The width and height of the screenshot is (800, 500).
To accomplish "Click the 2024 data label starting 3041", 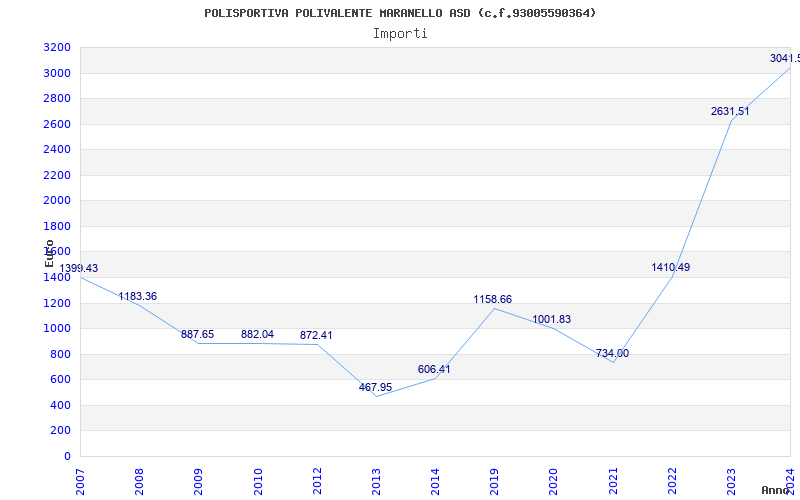I will (x=785, y=59).
